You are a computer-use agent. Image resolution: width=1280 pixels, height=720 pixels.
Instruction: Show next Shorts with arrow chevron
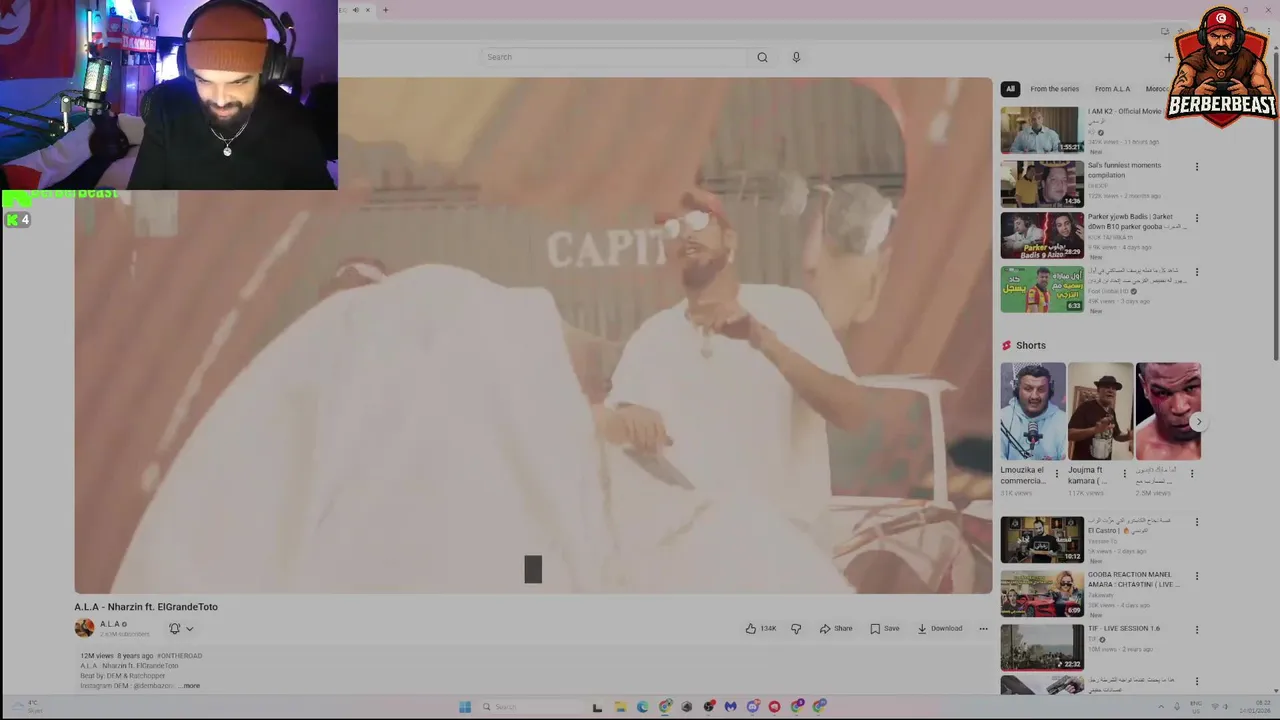(1198, 422)
